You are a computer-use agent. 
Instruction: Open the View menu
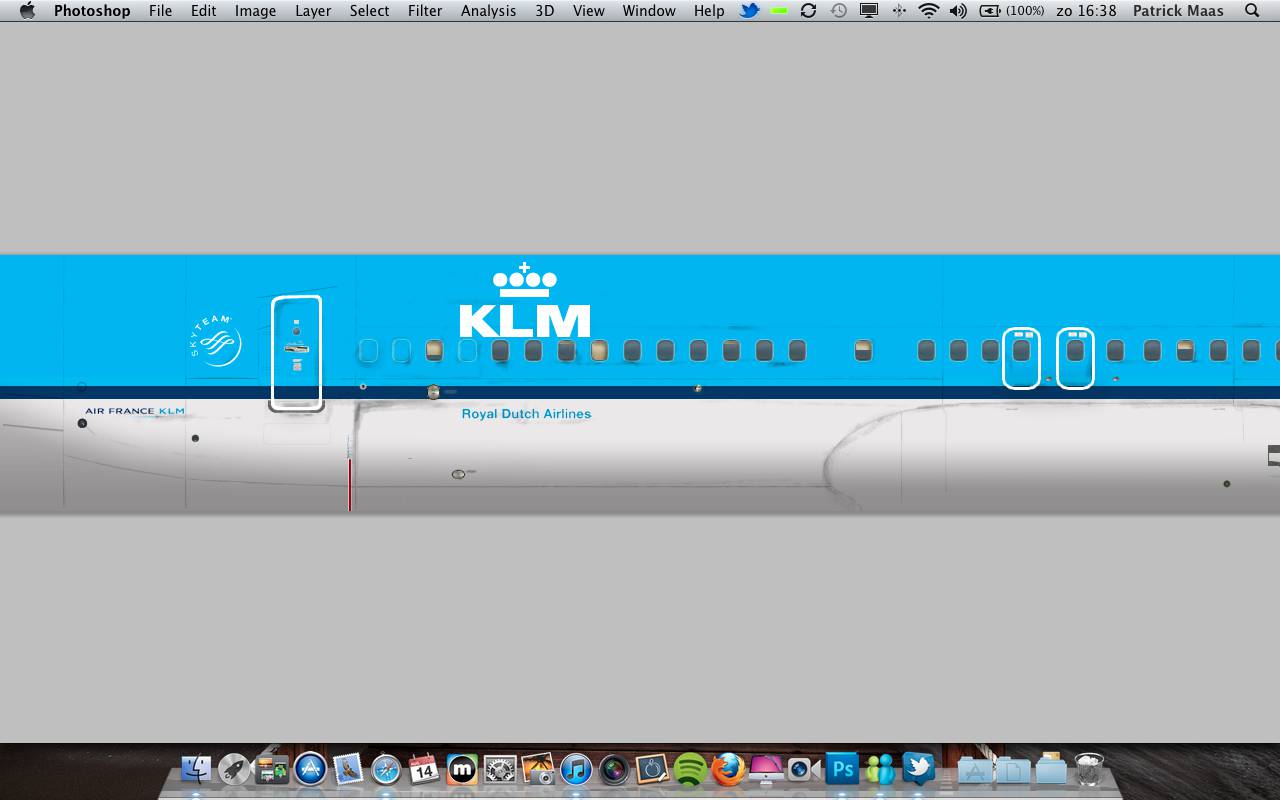click(588, 11)
